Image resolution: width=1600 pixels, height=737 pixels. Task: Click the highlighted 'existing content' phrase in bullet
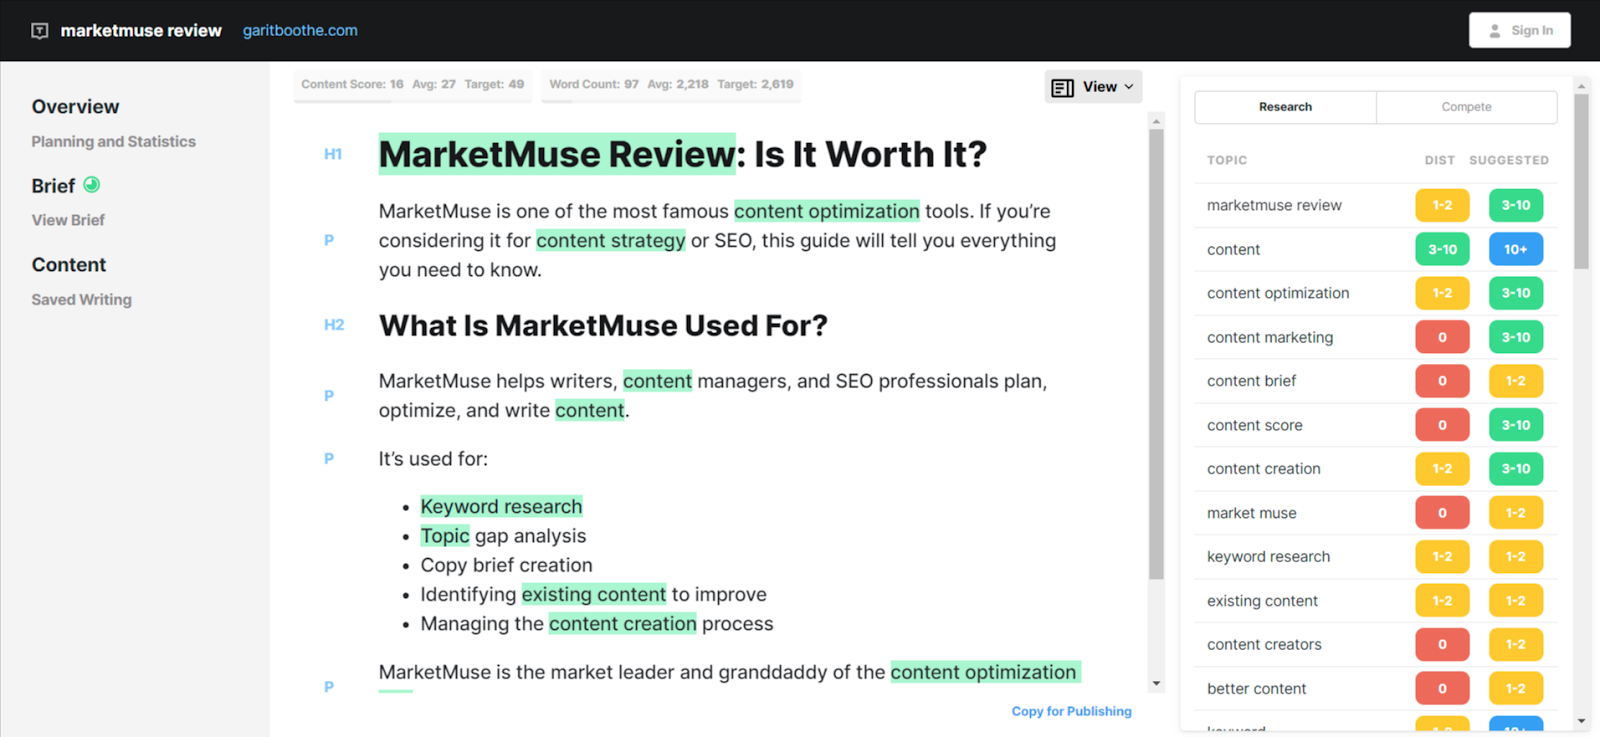point(594,595)
